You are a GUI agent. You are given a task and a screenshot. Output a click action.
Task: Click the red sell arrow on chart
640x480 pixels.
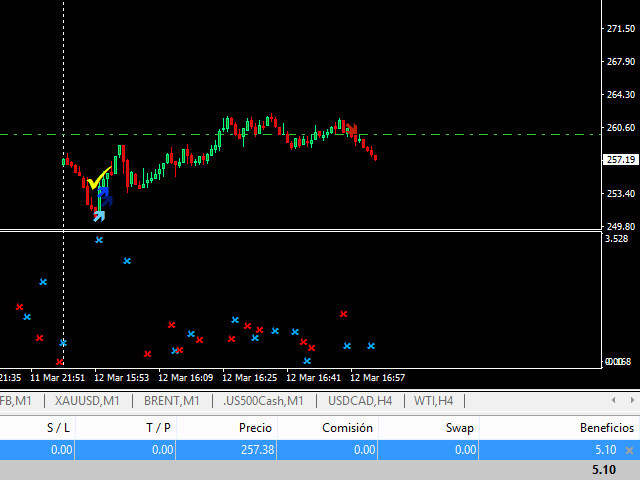click(x=352, y=130)
